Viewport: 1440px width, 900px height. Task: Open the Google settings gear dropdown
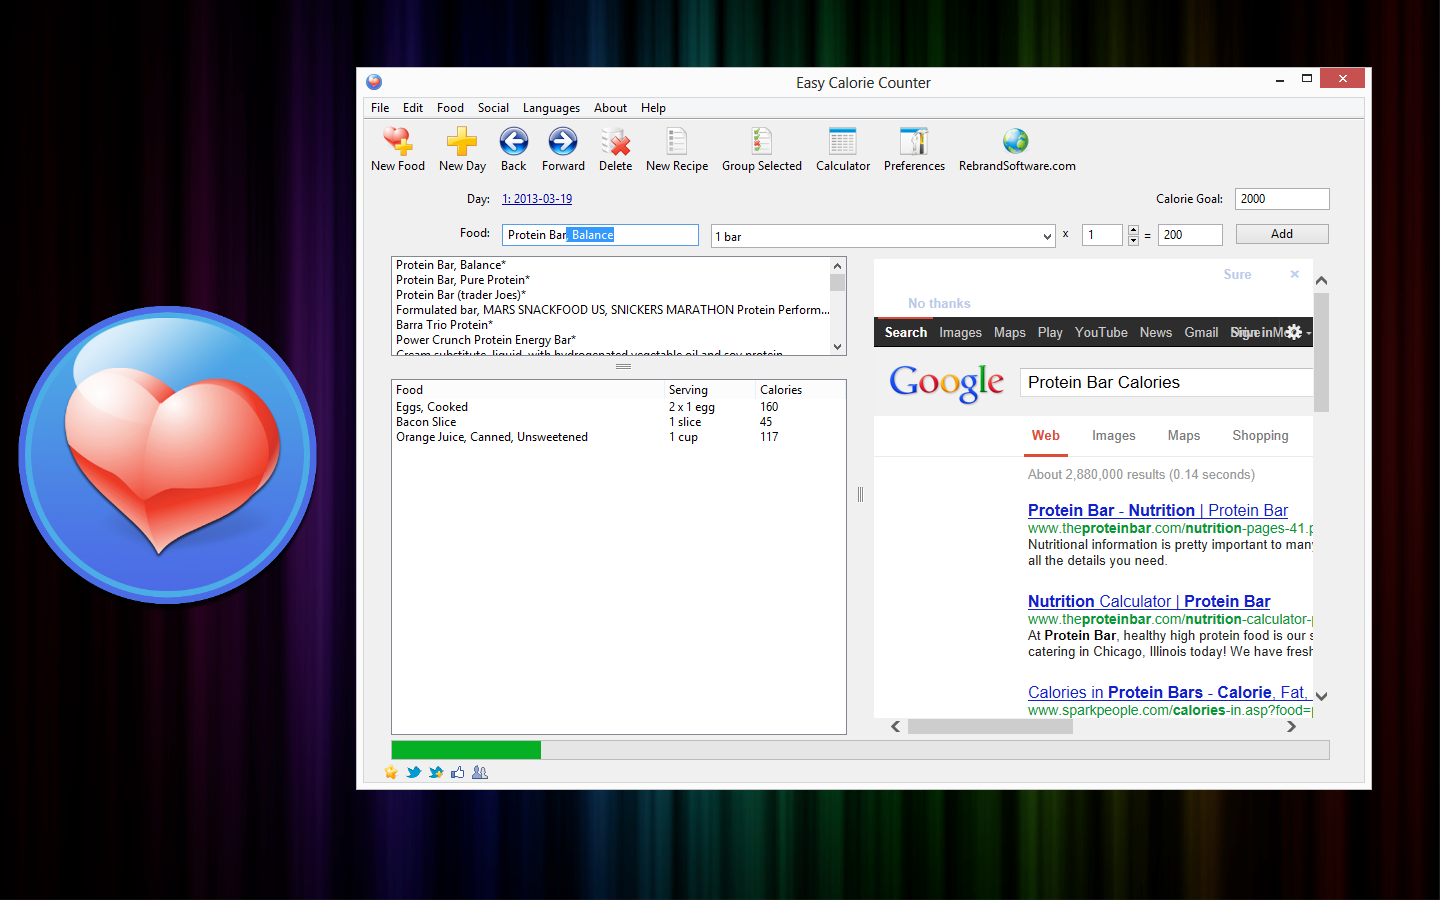tap(1296, 332)
